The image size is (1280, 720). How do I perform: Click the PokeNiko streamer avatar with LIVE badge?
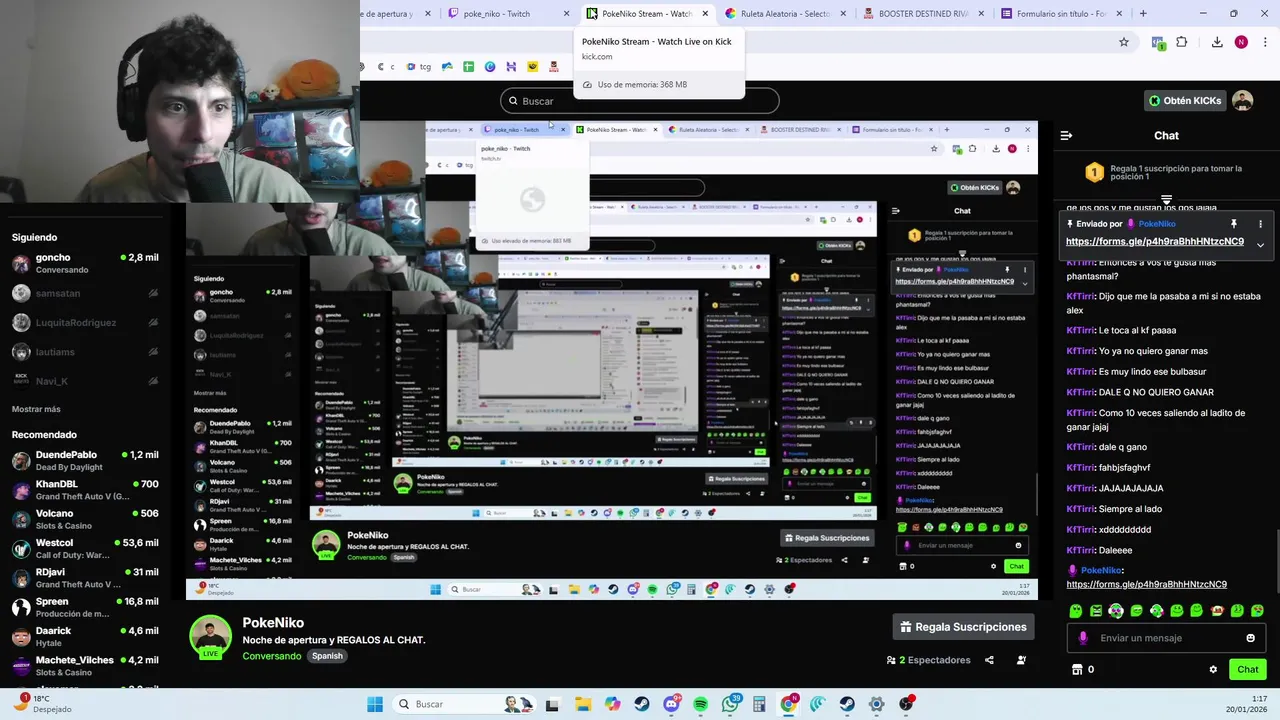click(210, 637)
